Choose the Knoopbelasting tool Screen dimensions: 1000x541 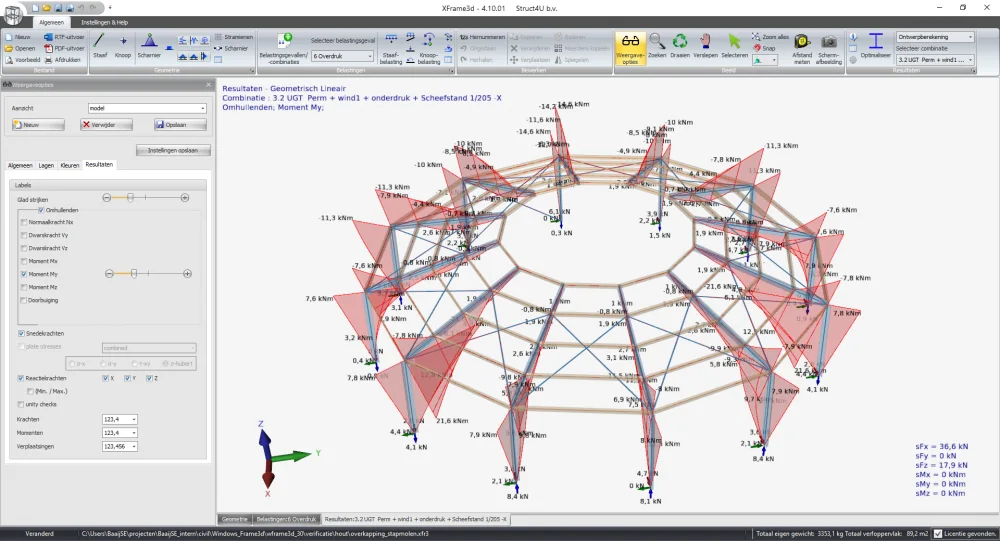[x=429, y=49]
